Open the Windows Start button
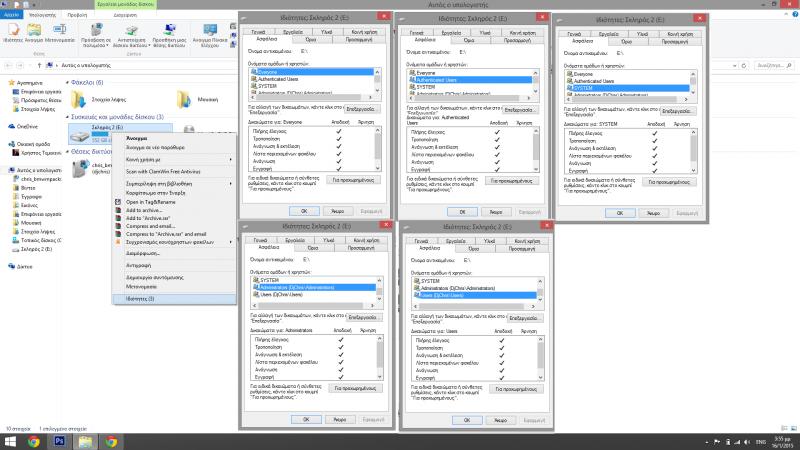Screen dimensions: 800x450 (9, 440)
